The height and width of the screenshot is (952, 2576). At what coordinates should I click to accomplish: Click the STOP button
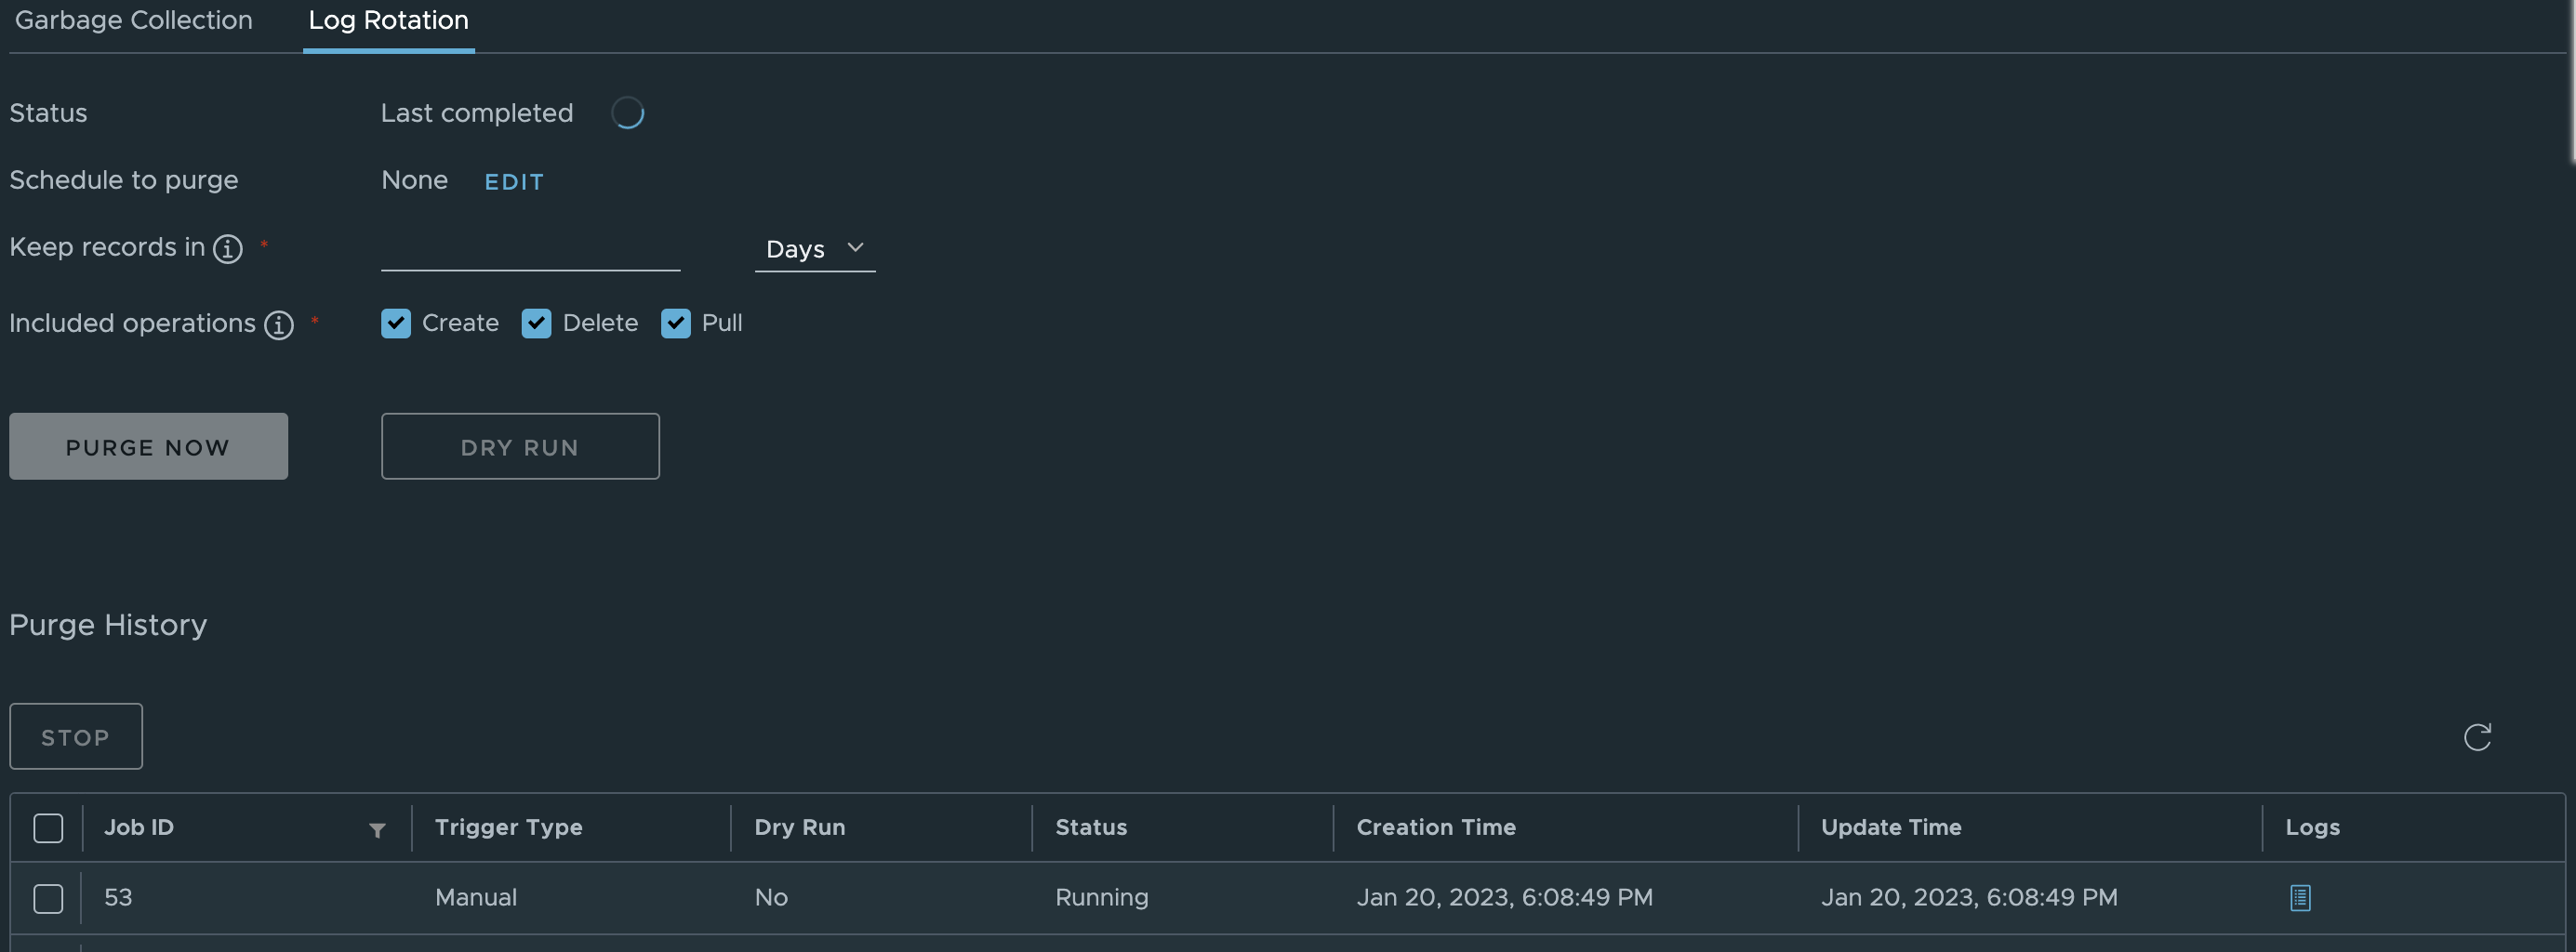(x=75, y=736)
